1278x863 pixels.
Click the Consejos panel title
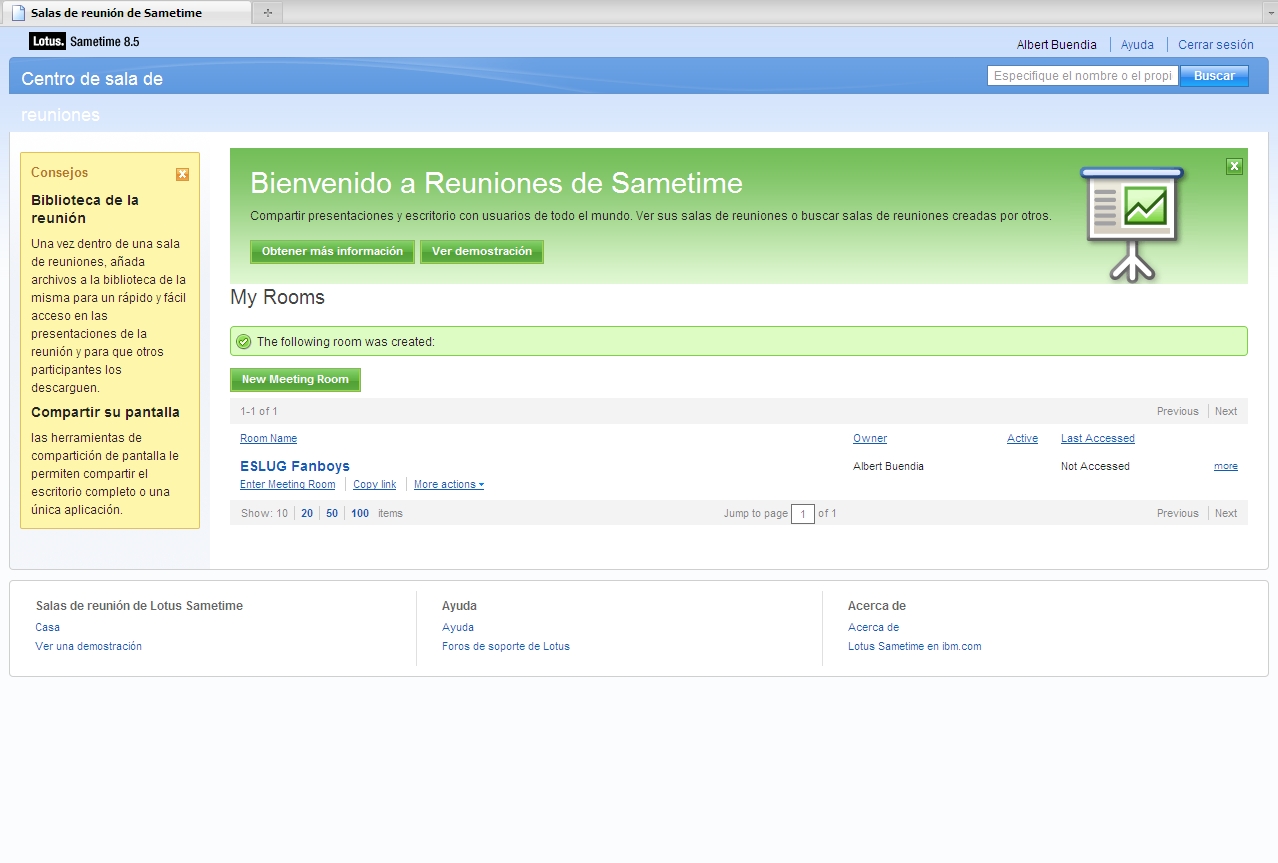click(x=59, y=173)
